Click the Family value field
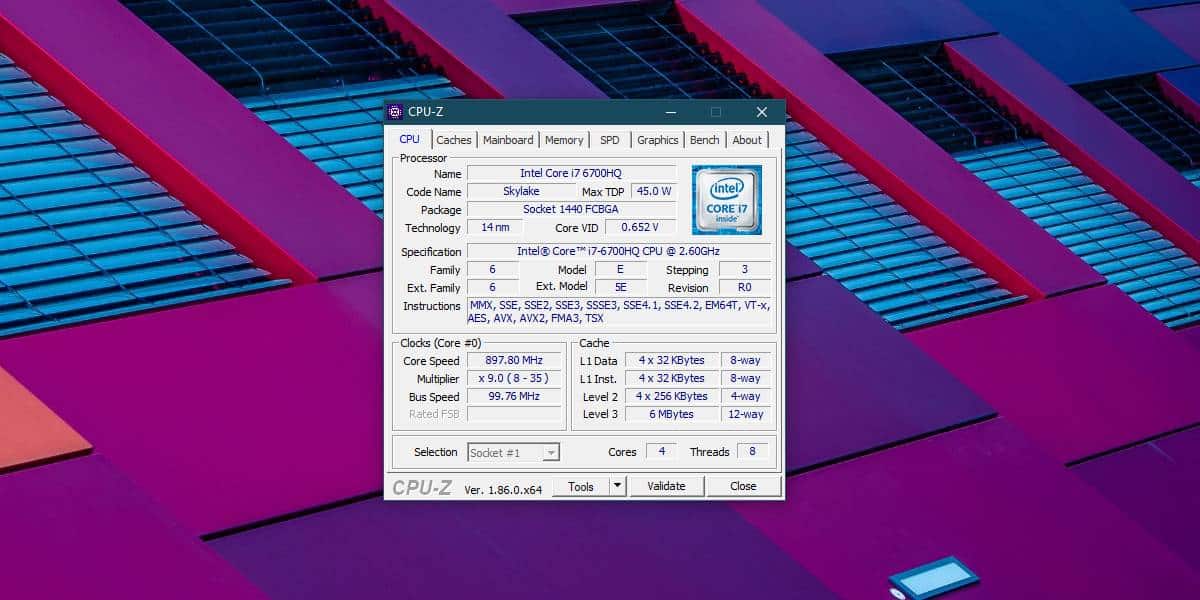This screenshot has width=1200, height=600. [x=492, y=269]
